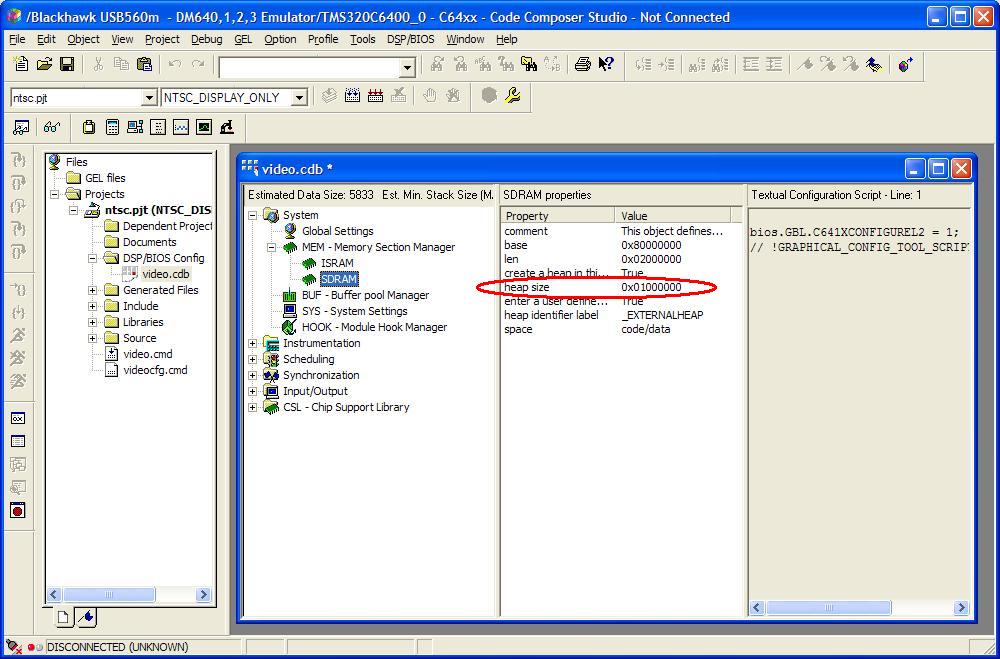
Task: Open the empty find text combo box arrow
Action: click(408, 68)
